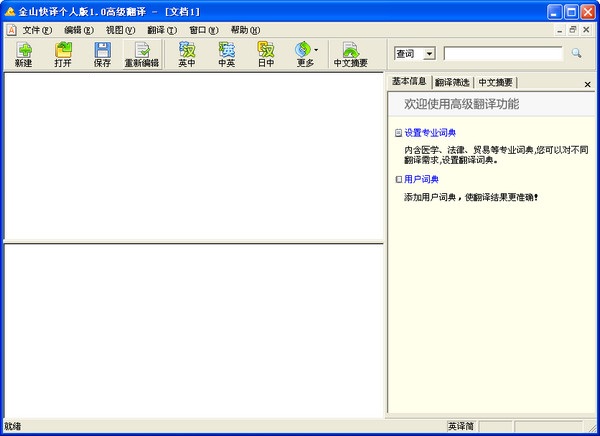This screenshot has height=436, width=600.
Task: Click the 中文摘要 summary toolbar icon
Action: 351,55
